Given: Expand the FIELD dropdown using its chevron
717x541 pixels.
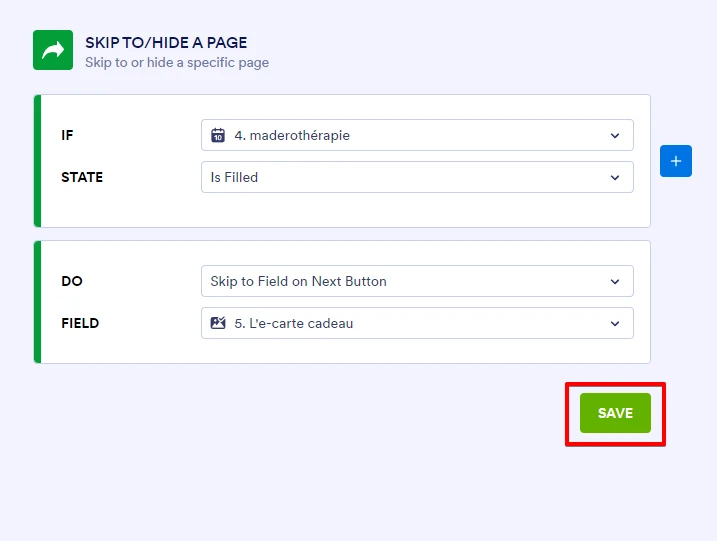Looking at the screenshot, I should (615, 324).
